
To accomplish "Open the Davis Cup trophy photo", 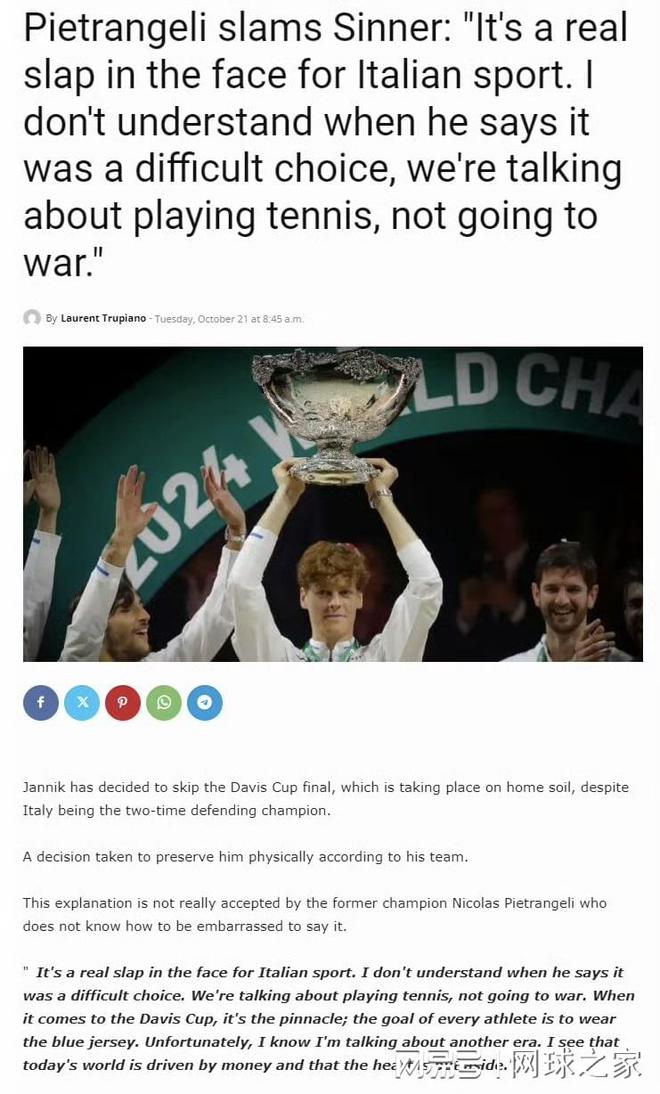I will (333, 504).
